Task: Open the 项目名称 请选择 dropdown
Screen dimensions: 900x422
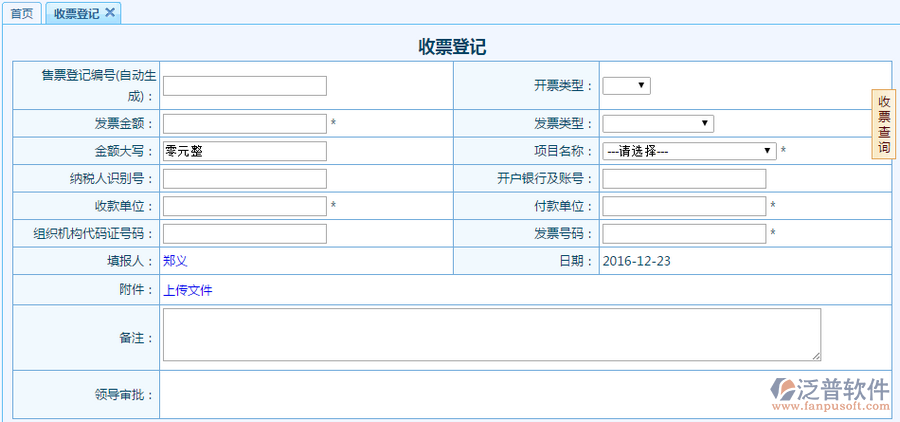Action: click(689, 151)
